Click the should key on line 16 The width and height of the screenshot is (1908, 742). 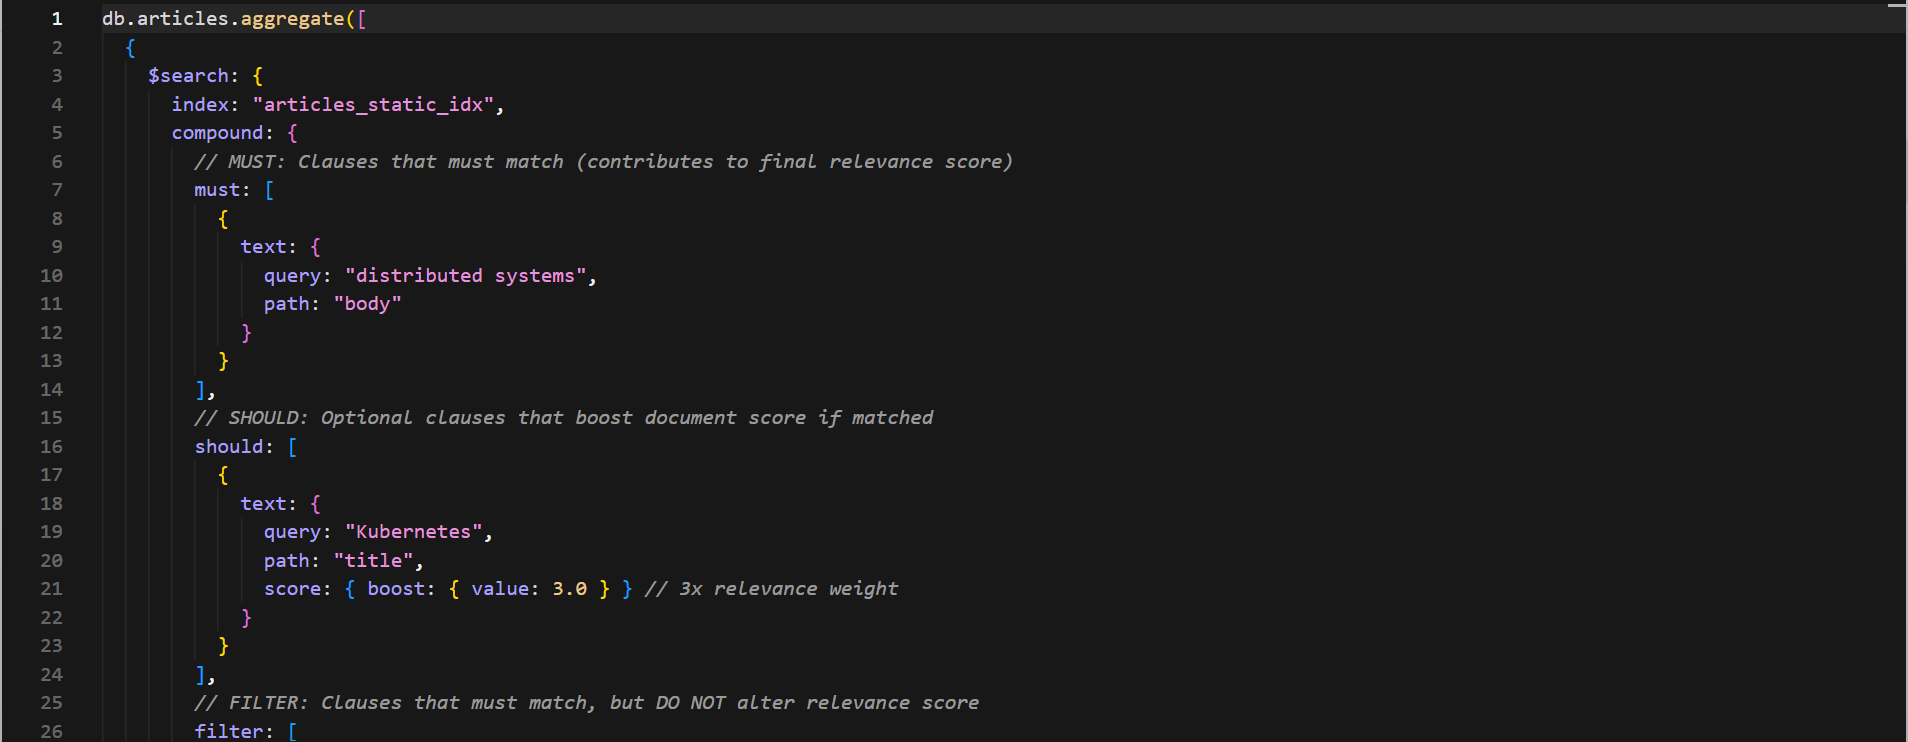(x=229, y=447)
